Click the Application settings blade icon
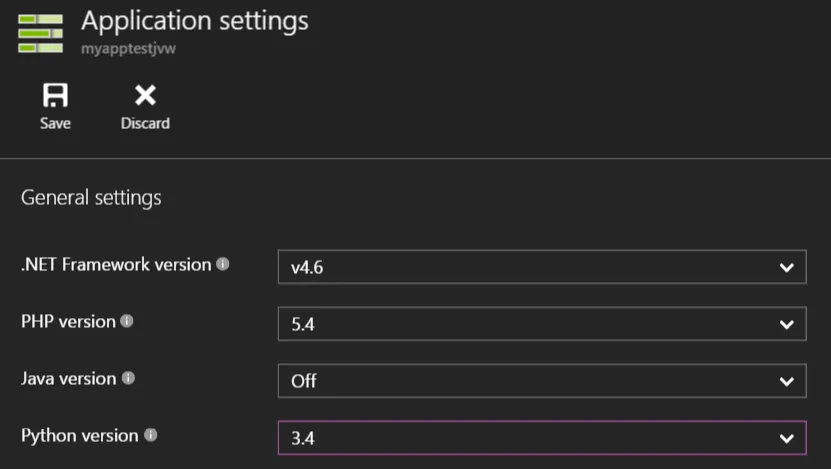This screenshot has width=831, height=469. click(40, 33)
